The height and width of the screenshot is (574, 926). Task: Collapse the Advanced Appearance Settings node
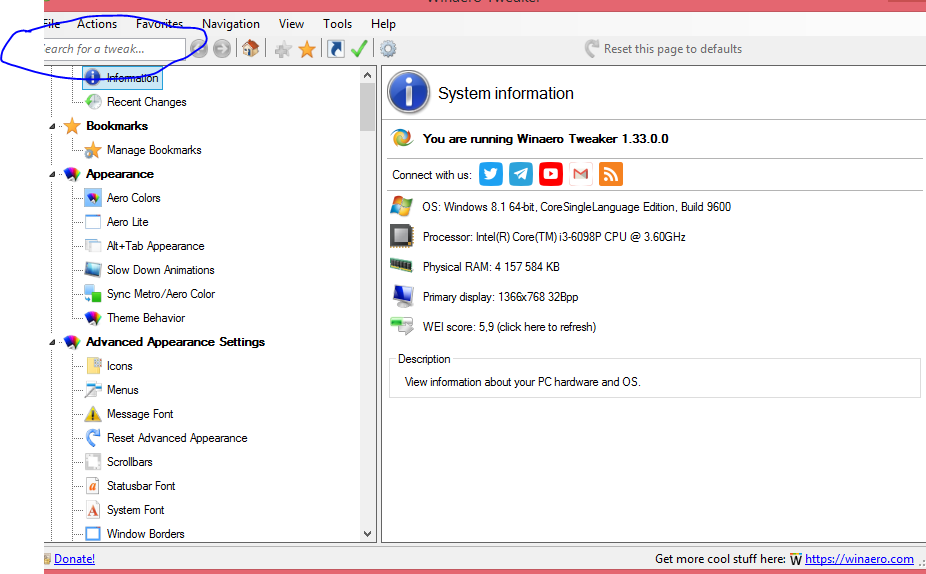[52, 342]
